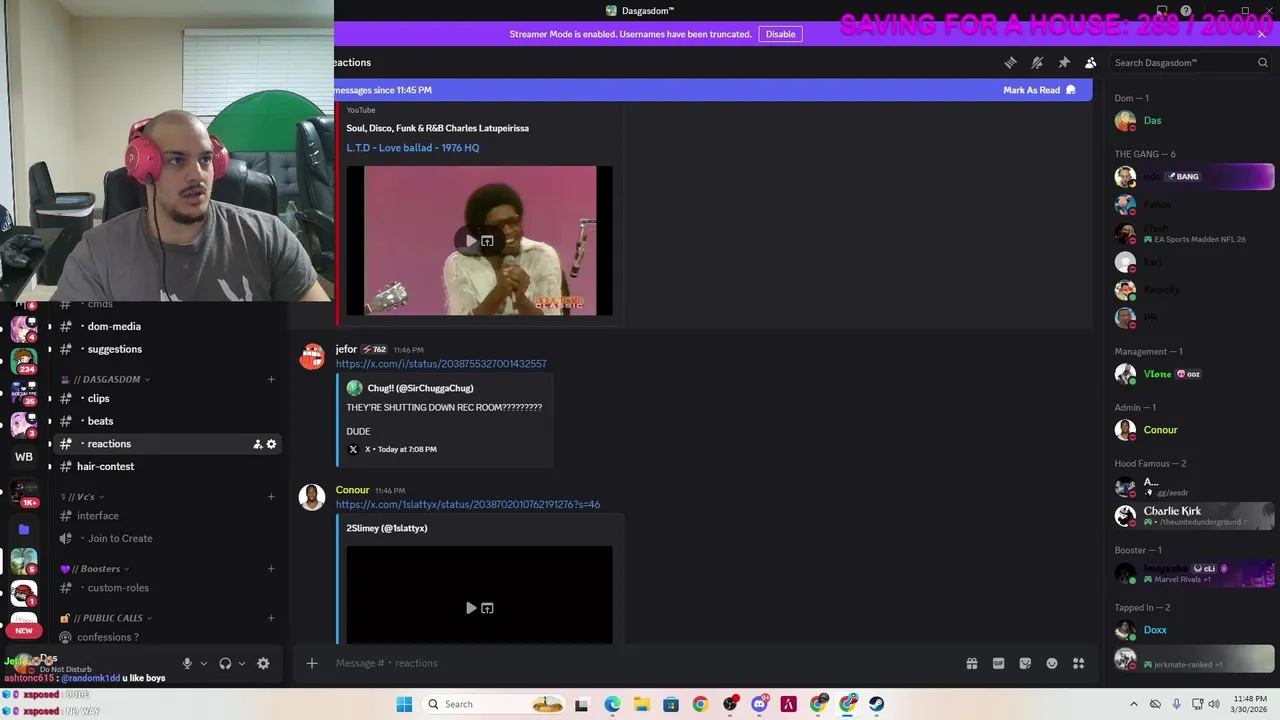
Task: Add channel in Vc's category
Action: click(271, 497)
